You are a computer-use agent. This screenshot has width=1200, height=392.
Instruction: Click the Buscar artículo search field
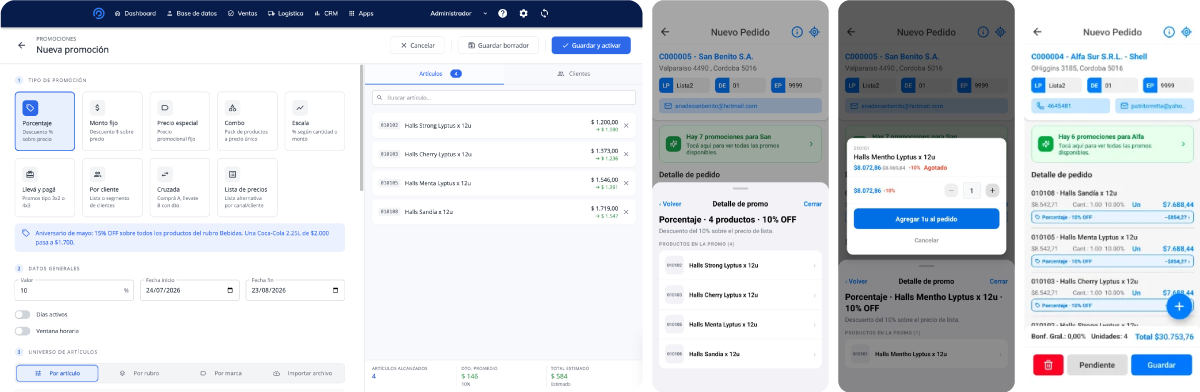pos(503,98)
